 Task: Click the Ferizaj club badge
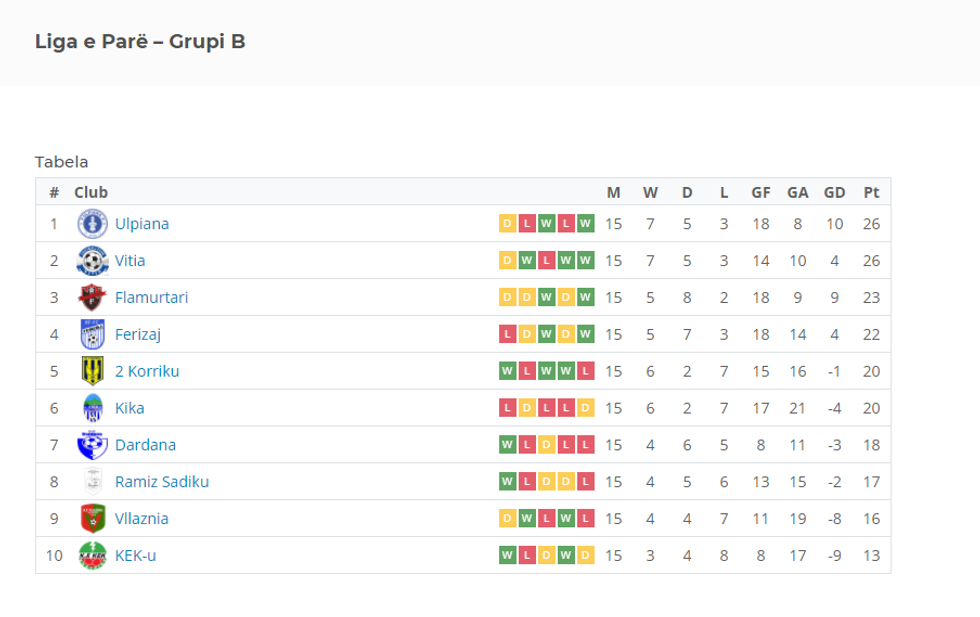(92, 335)
